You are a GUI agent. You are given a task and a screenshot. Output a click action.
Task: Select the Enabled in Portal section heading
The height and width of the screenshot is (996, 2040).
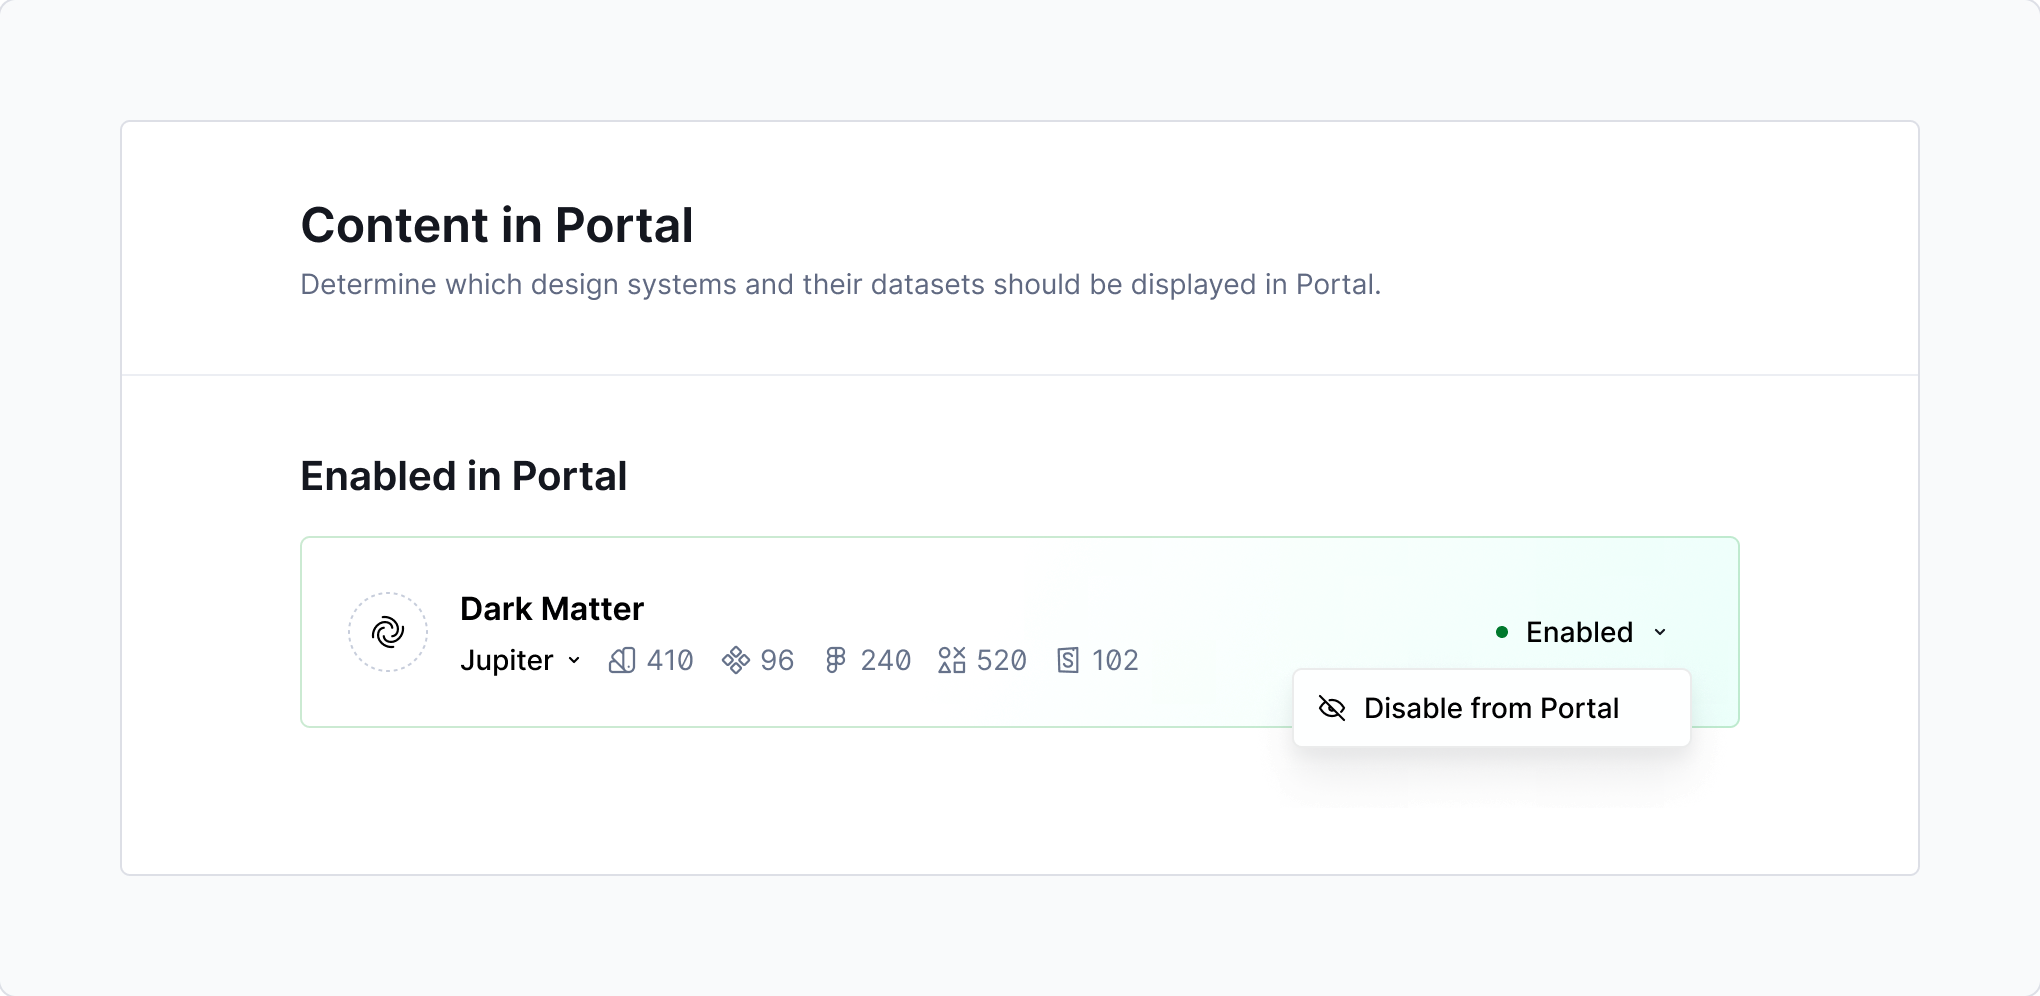(x=463, y=476)
